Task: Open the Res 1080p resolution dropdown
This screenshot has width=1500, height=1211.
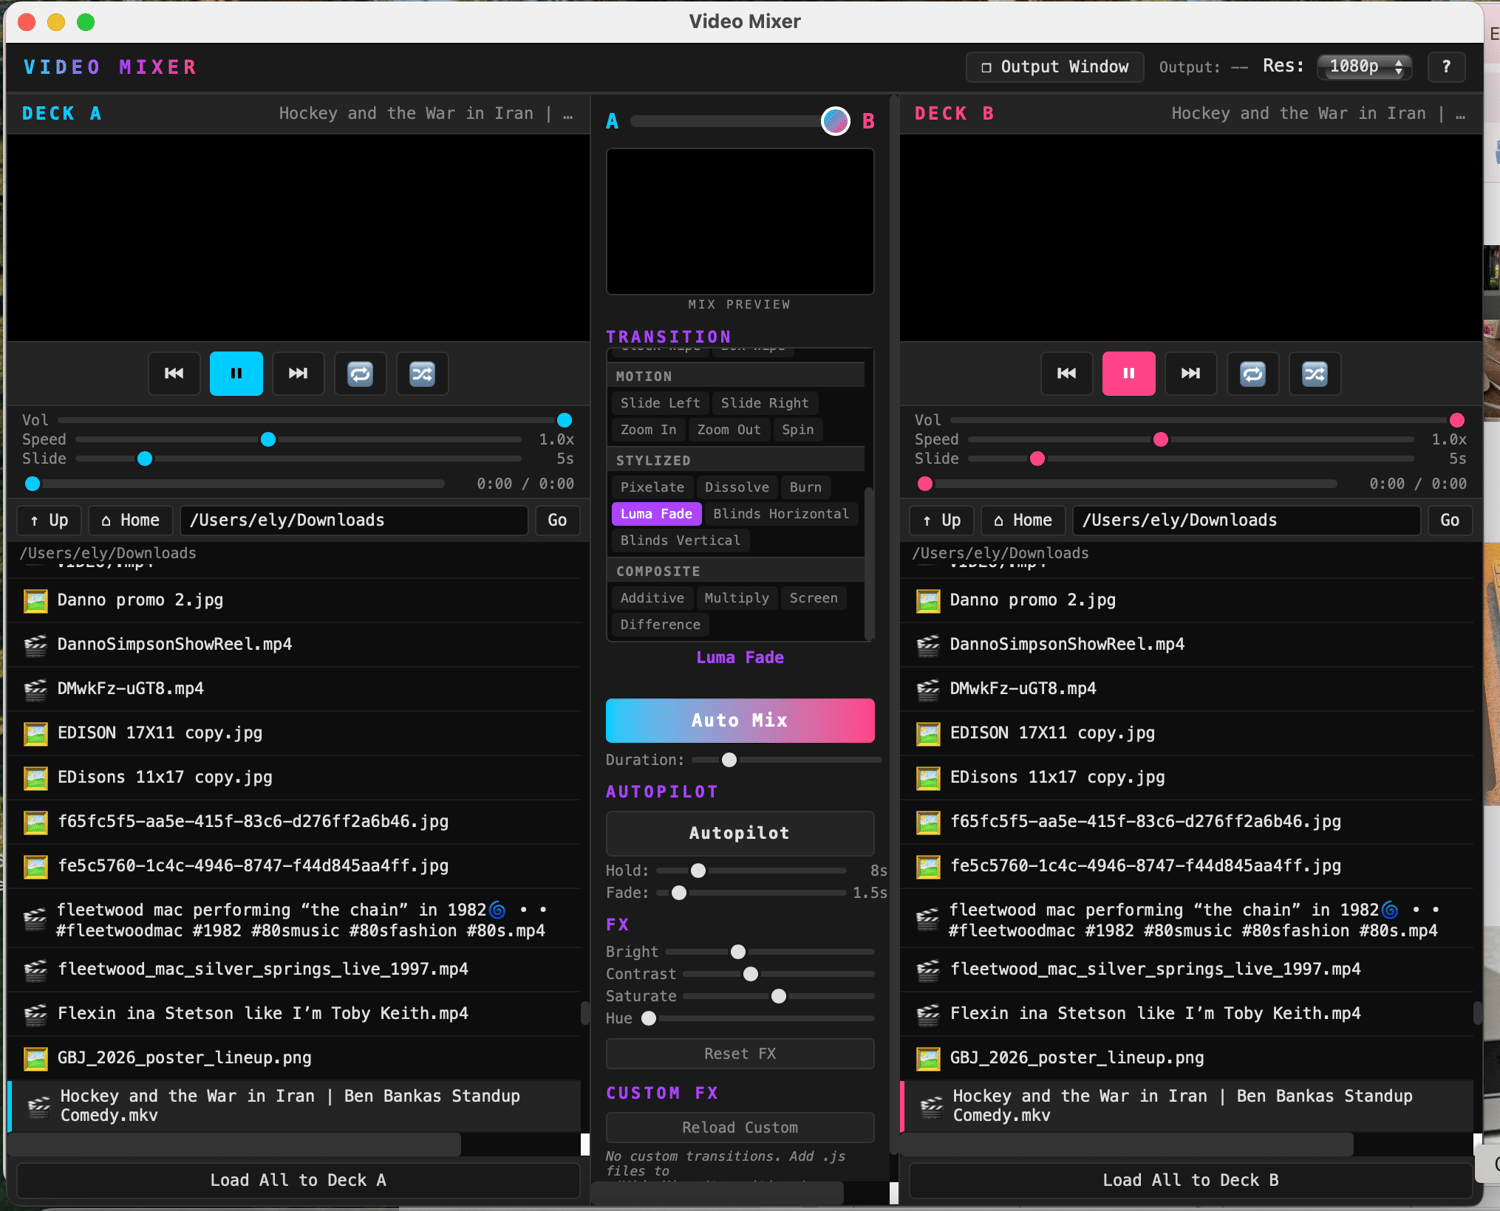Action: click(1366, 67)
